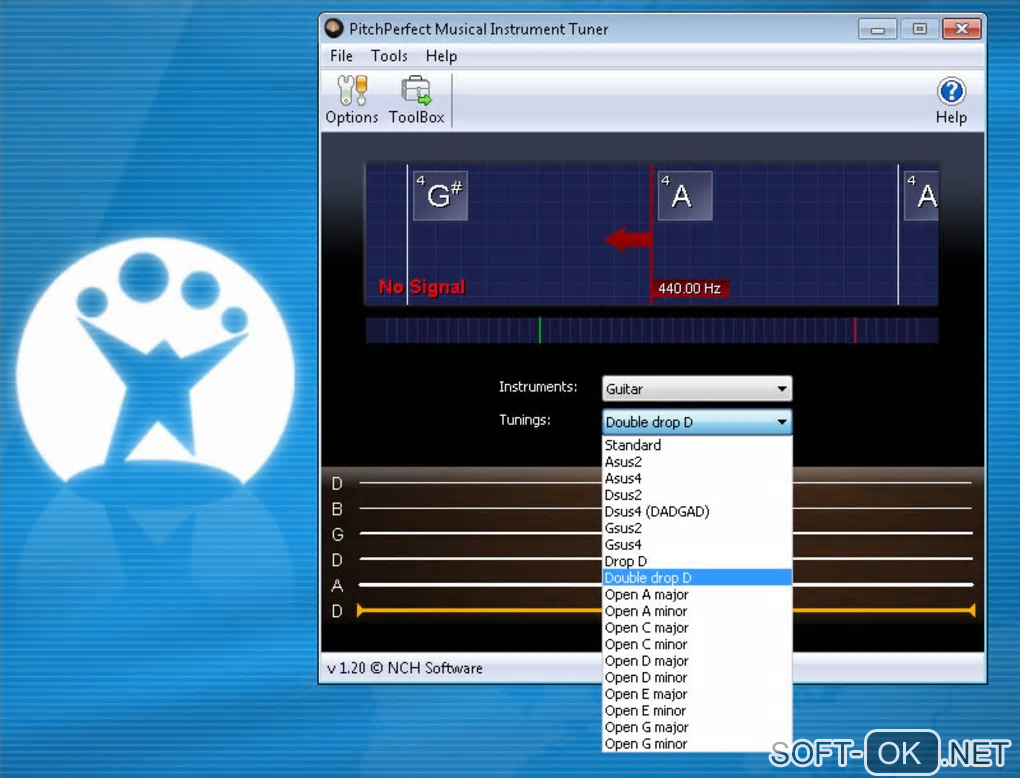1020x778 pixels.
Task: Click the centered A4 note marker
Action: click(x=685, y=195)
